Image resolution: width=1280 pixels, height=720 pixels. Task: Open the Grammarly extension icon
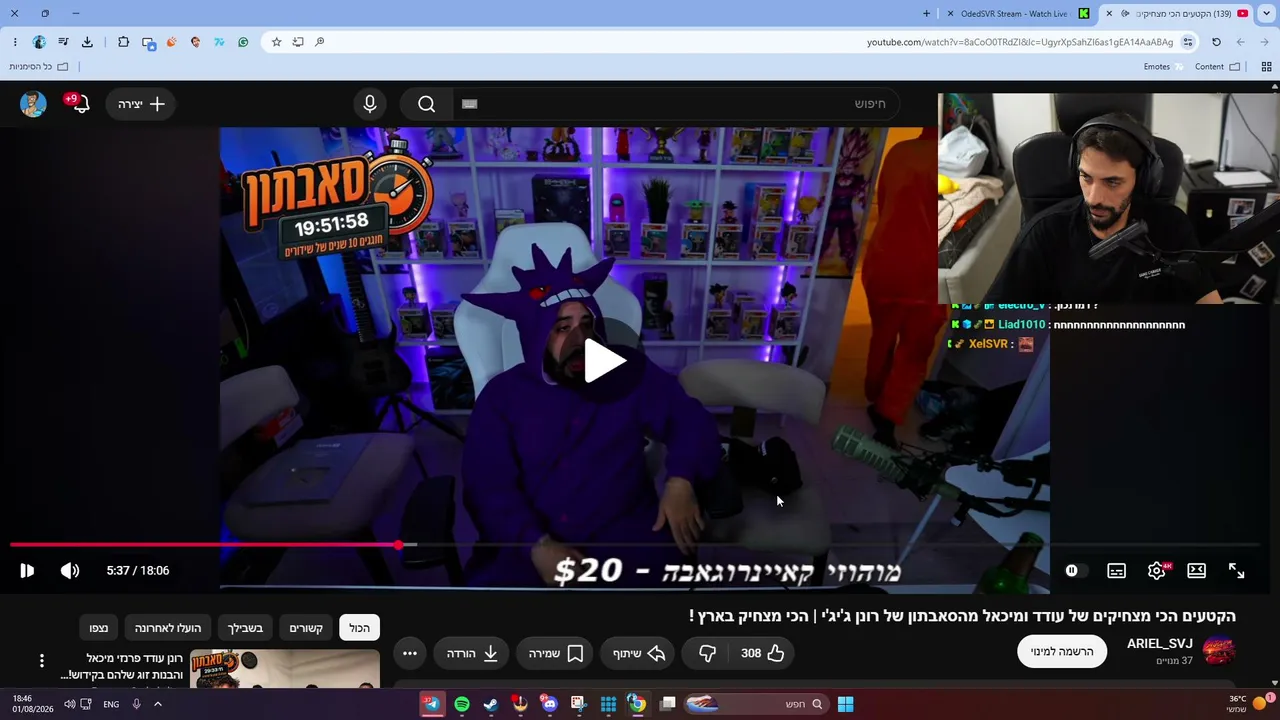pos(243,42)
